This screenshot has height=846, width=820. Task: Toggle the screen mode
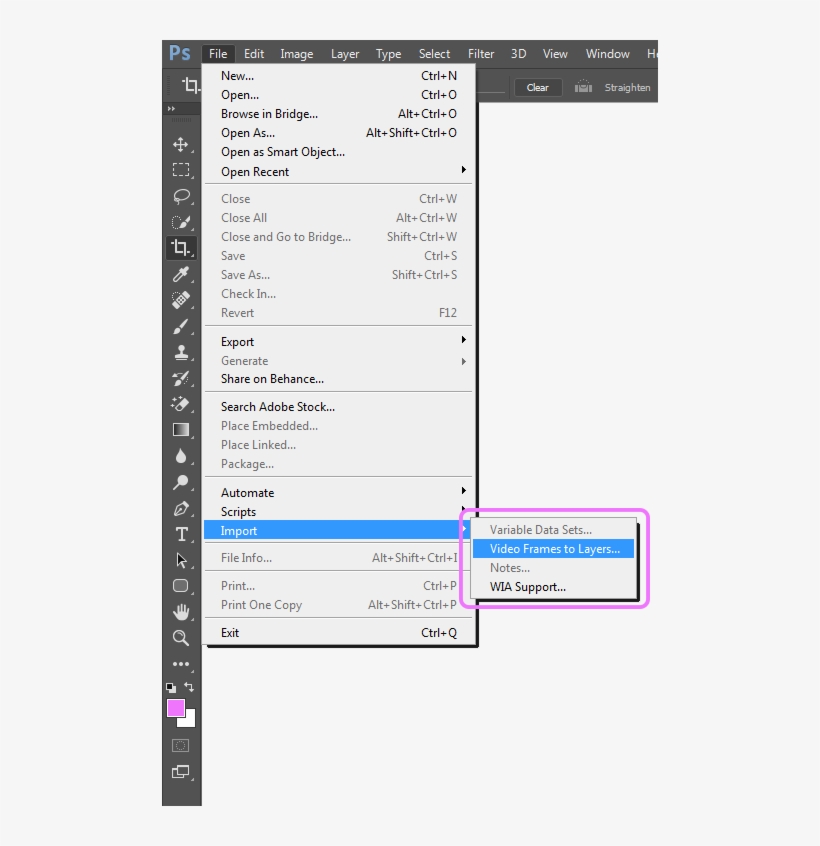pyautogui.click(x=181, y=772)
